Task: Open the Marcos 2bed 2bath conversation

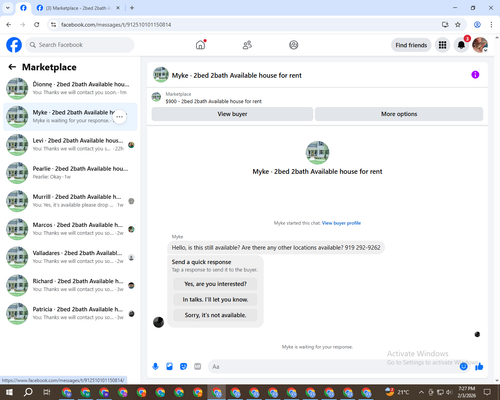Action: click(70, 229)
